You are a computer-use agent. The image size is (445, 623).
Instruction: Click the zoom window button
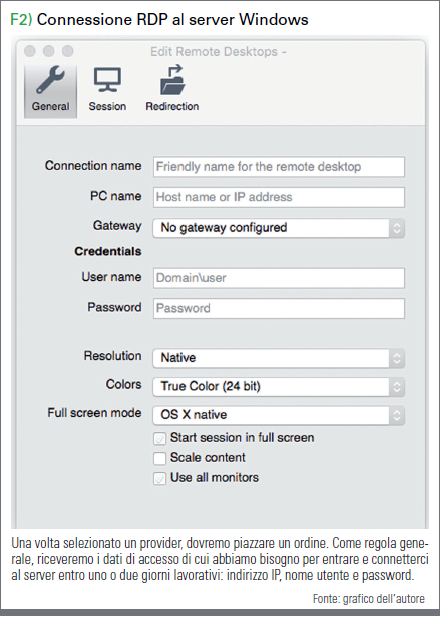click(x=68, y=51)
